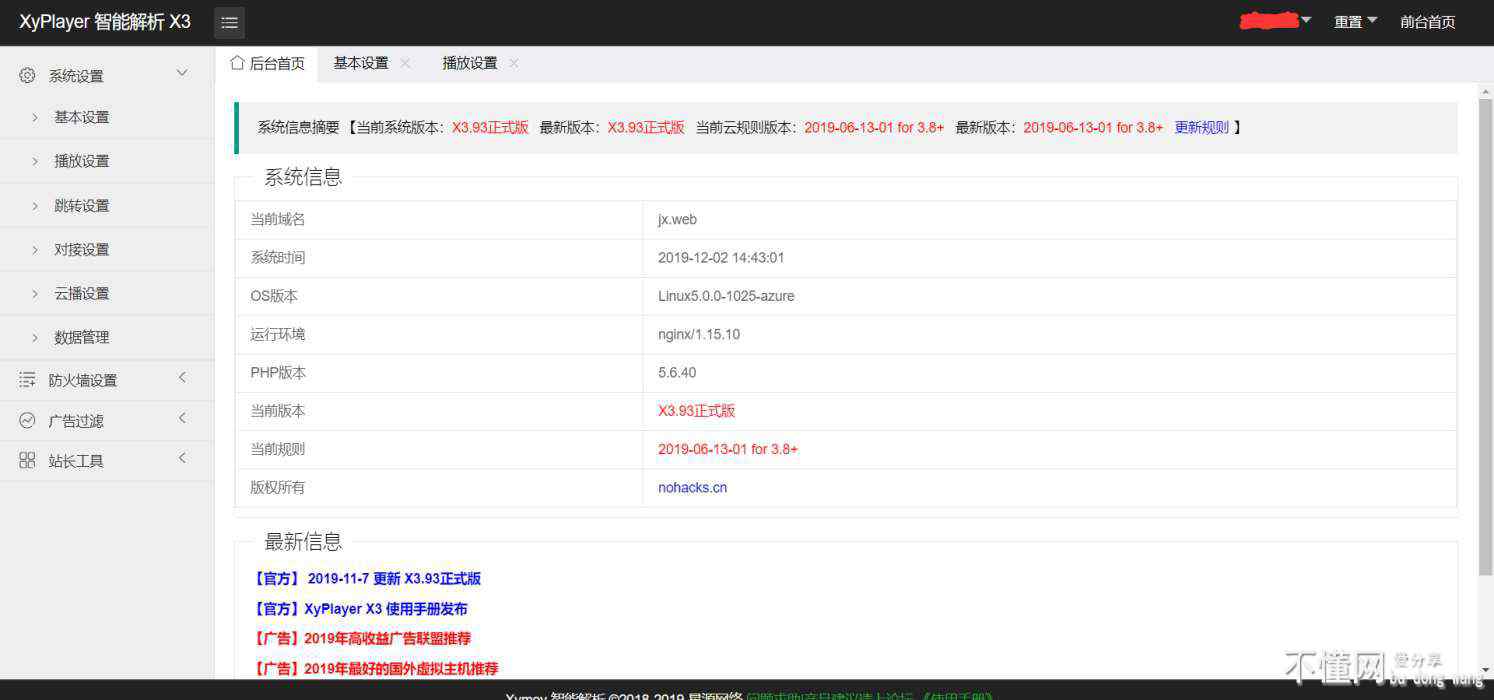This screenshot has height=700, width=1494.
Task: Click the gear icon beside 系统设置
Action: click(28, 75)
